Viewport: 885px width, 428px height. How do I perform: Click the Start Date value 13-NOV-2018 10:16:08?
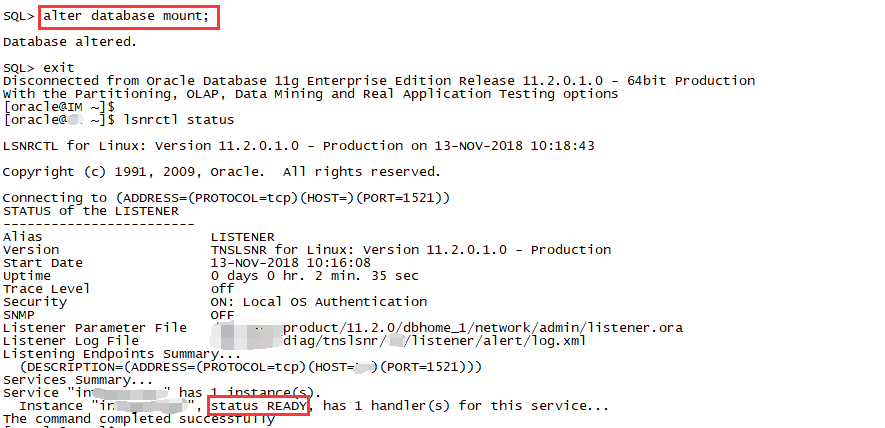[291, 263]
